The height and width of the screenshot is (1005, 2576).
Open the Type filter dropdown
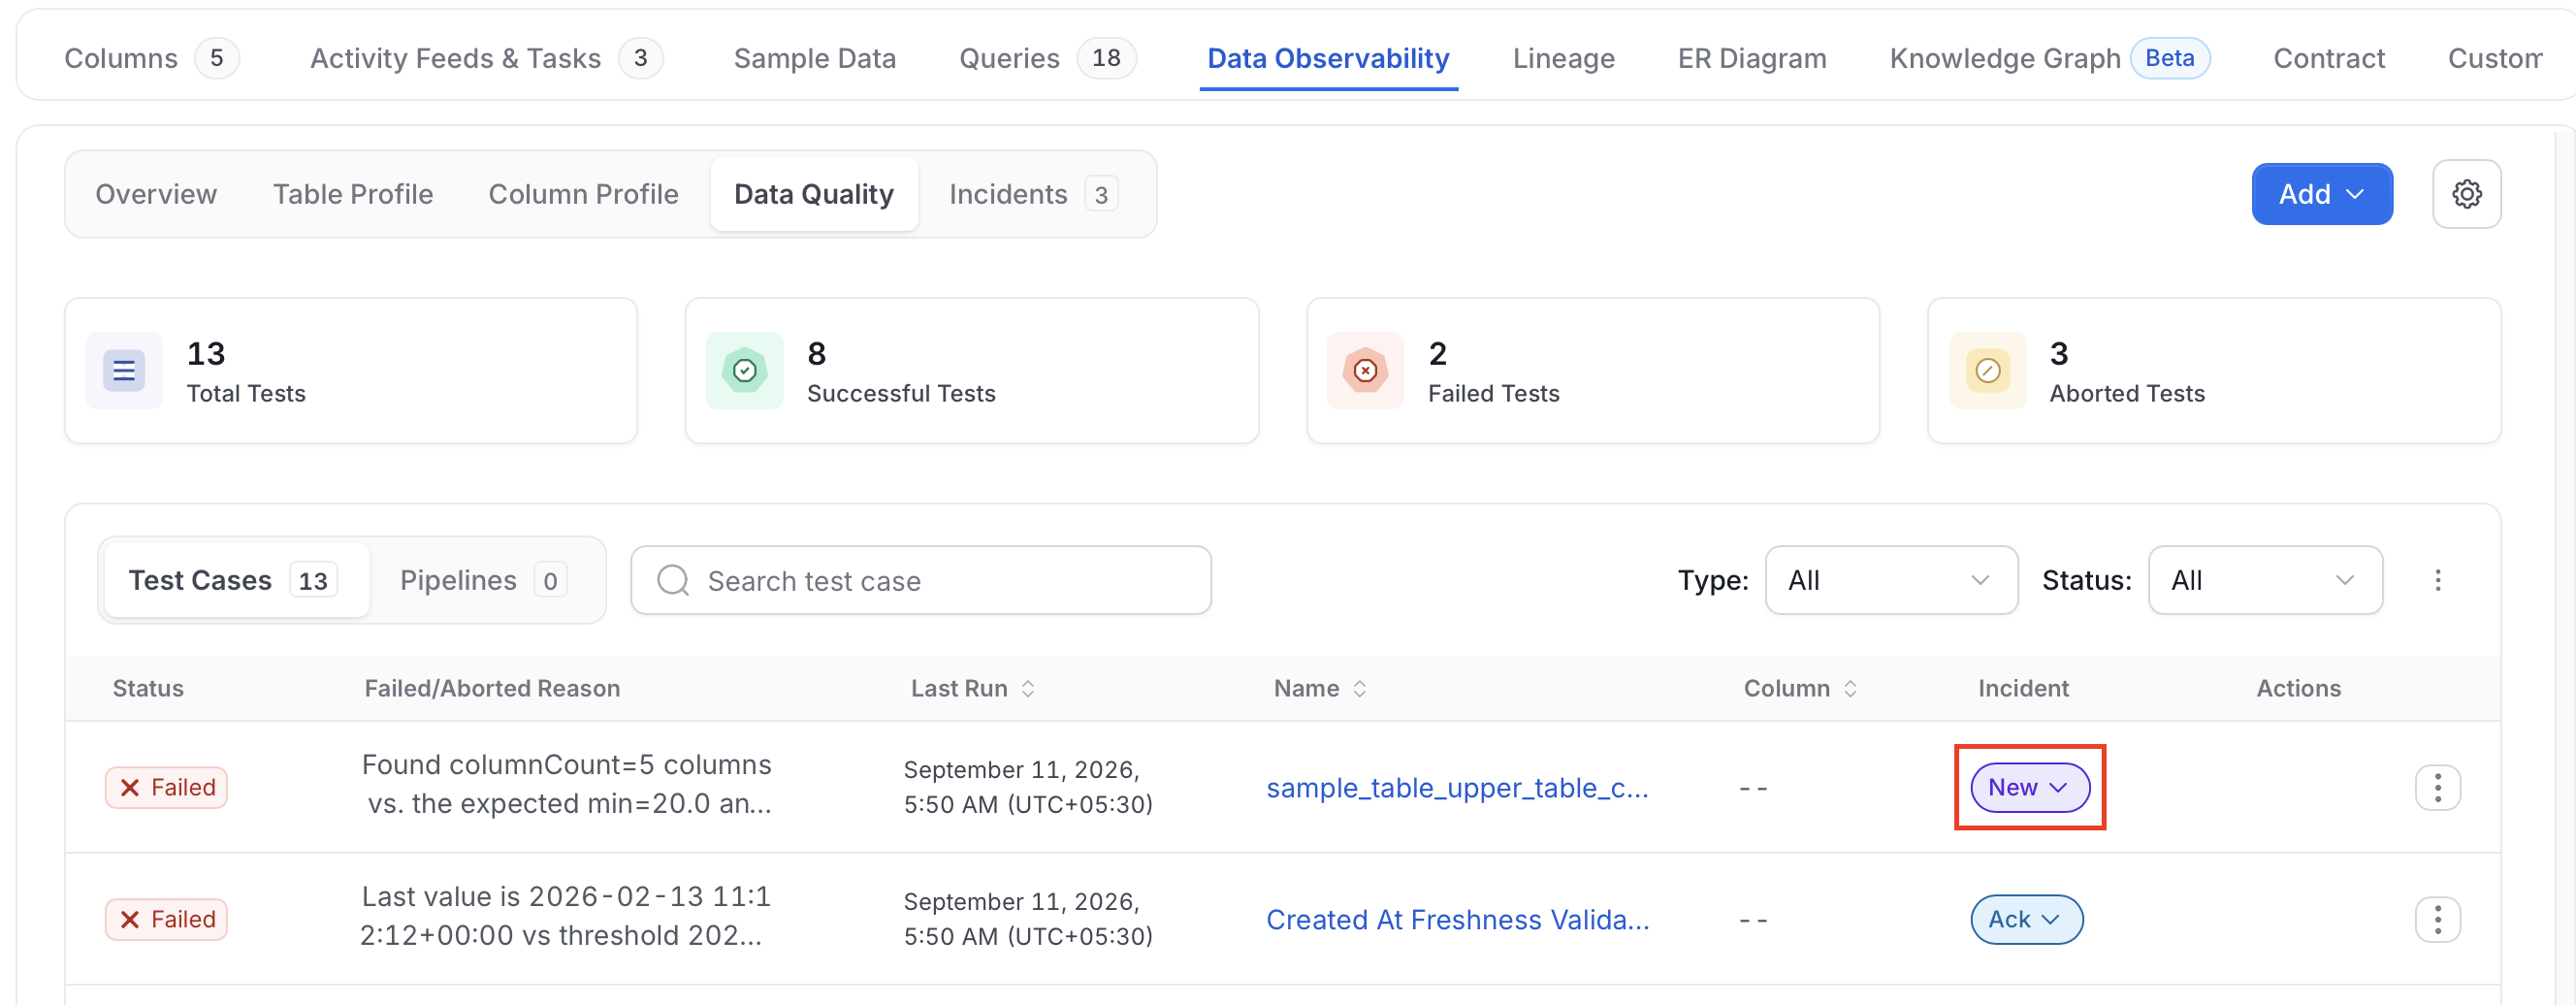pyautogui.click(x=1891, y=580)
